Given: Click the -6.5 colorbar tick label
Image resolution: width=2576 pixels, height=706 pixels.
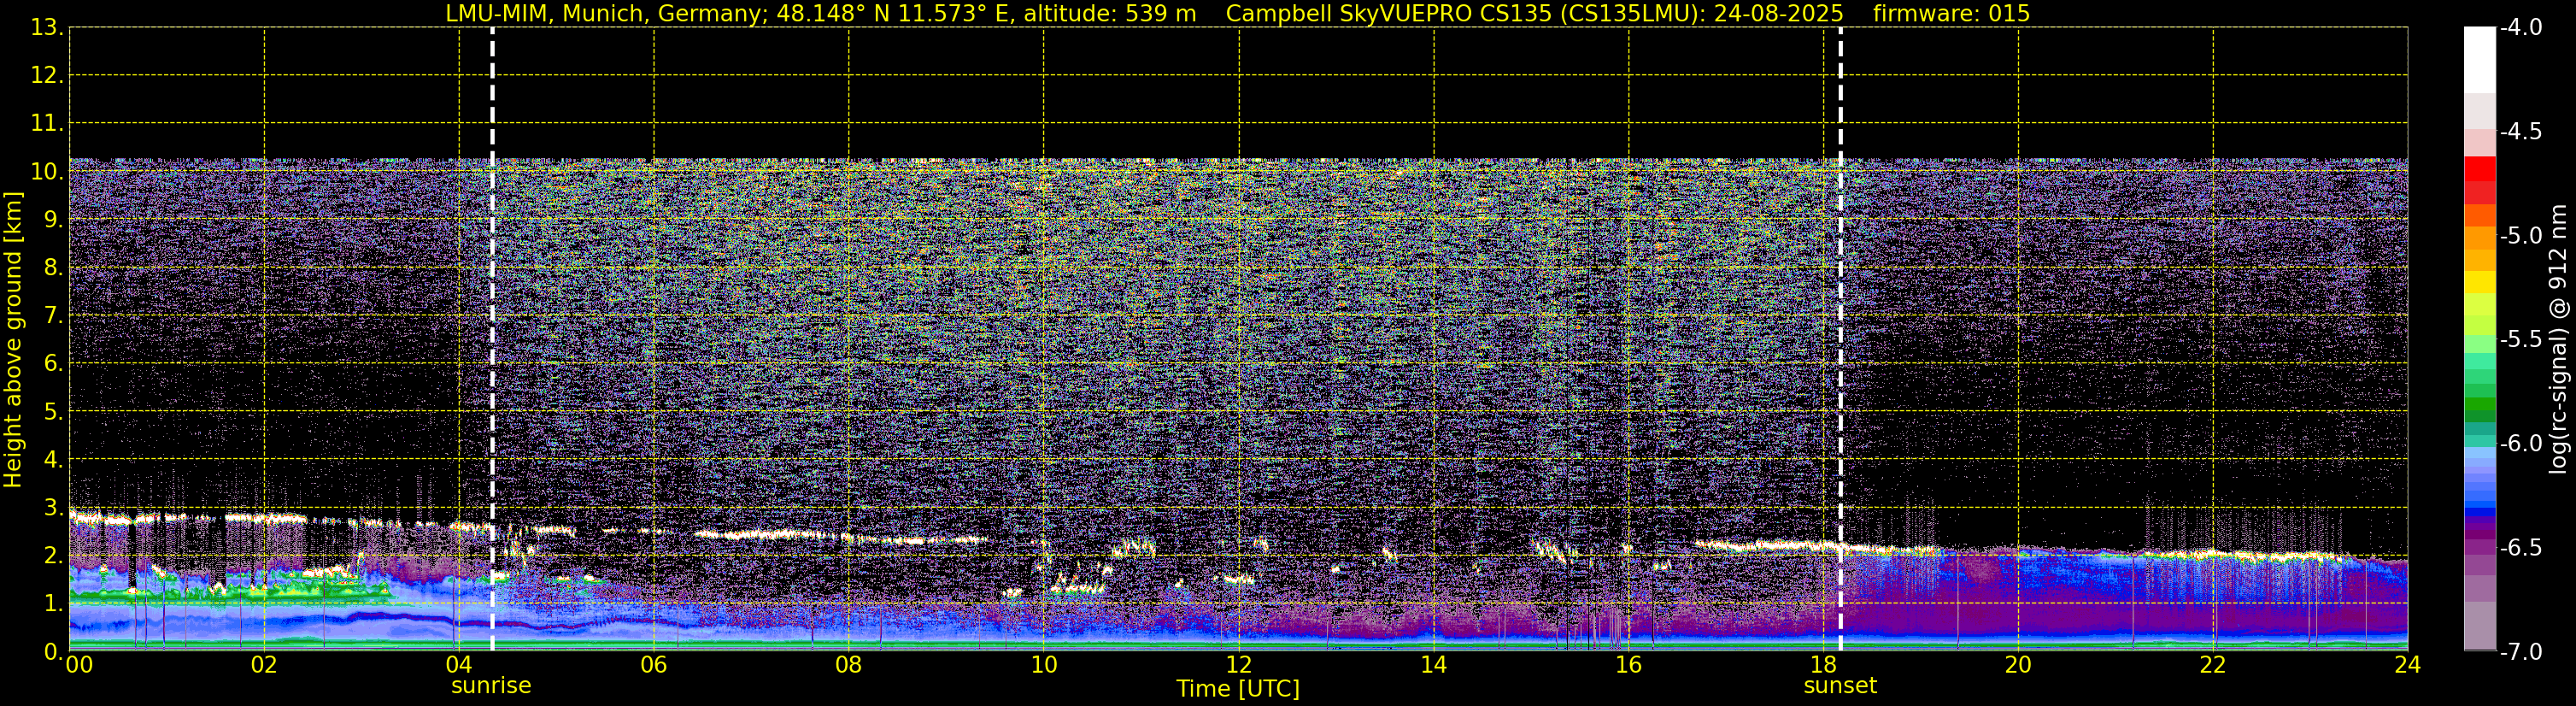Looking at the screenshot, I should (2521, 548).
